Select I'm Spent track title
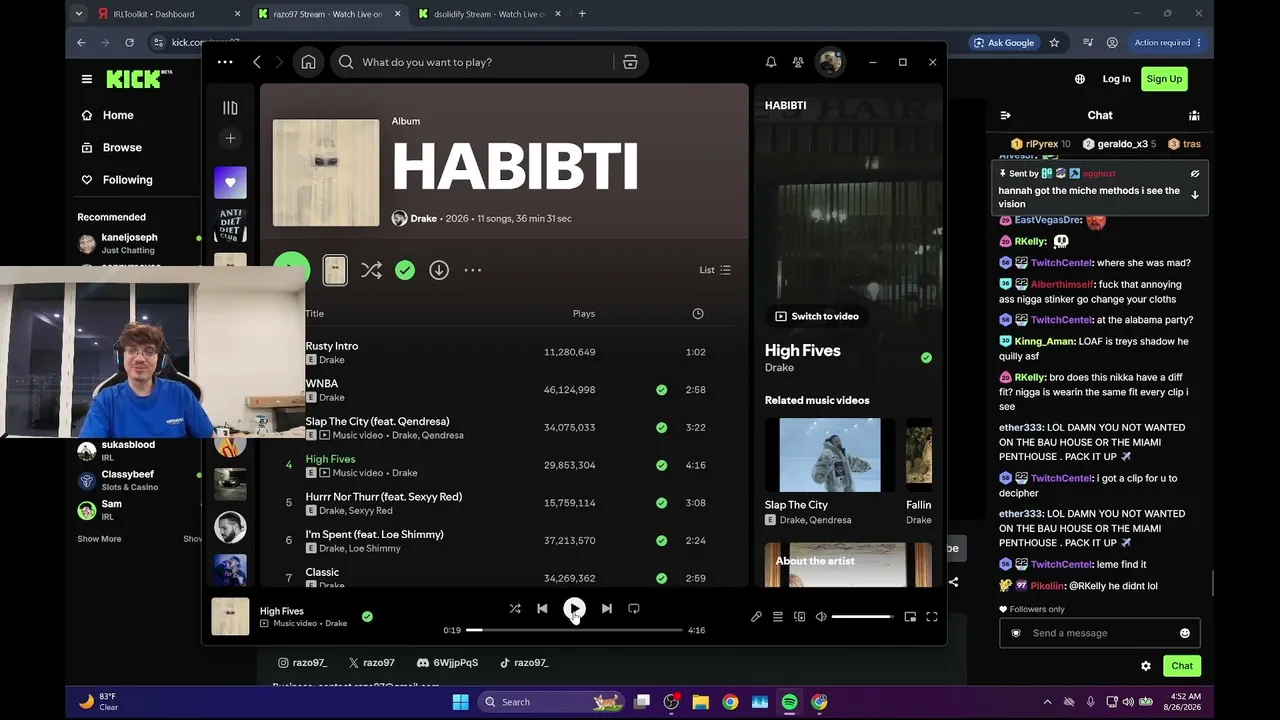This screenshot has height=720, width=1280. [374, 534]
